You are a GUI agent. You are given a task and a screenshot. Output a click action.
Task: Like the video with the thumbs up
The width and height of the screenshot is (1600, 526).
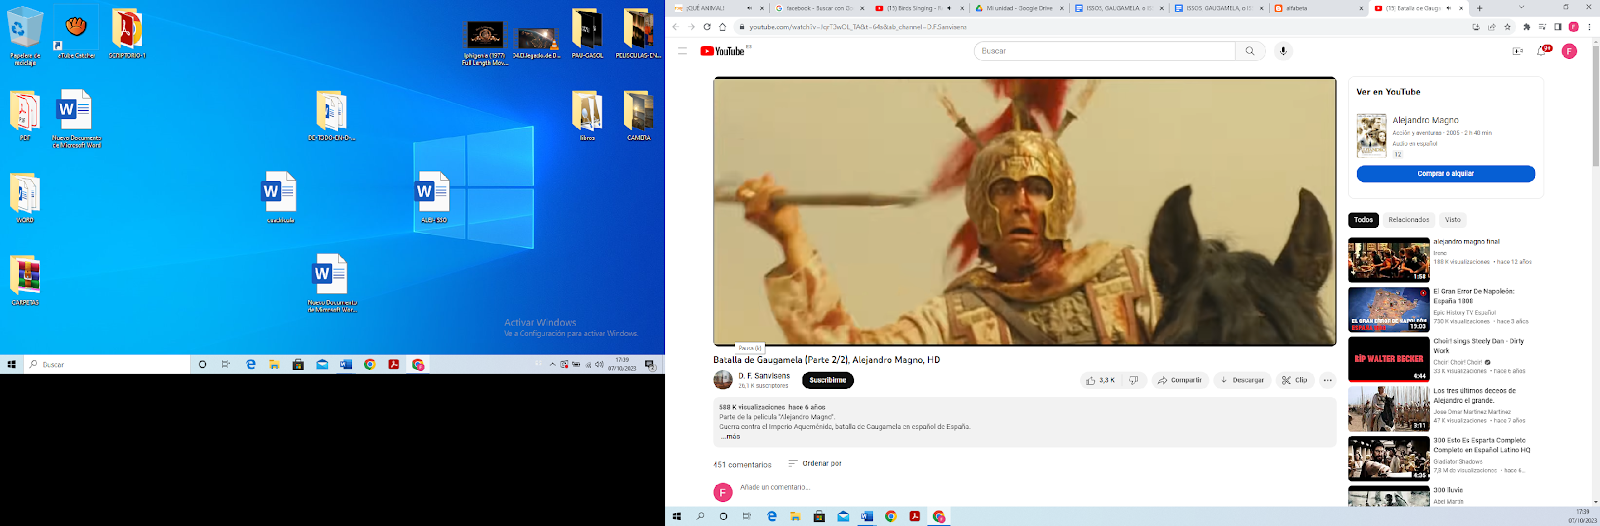pyautogui.click(x=1100, y=380)
